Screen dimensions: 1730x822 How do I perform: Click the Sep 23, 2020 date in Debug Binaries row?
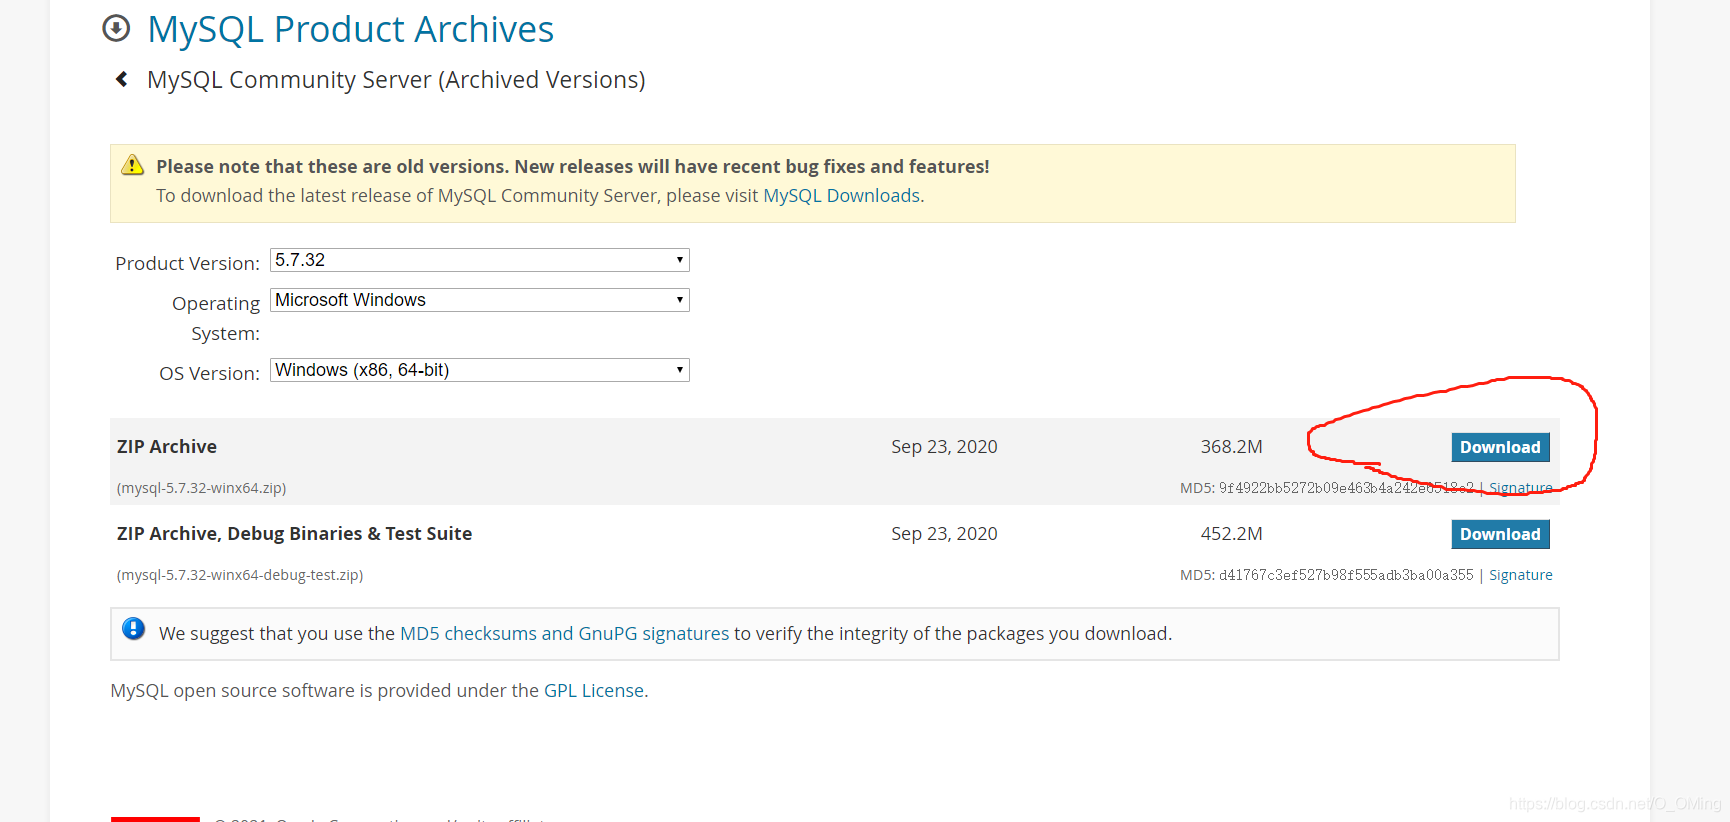tap(944, 534)
